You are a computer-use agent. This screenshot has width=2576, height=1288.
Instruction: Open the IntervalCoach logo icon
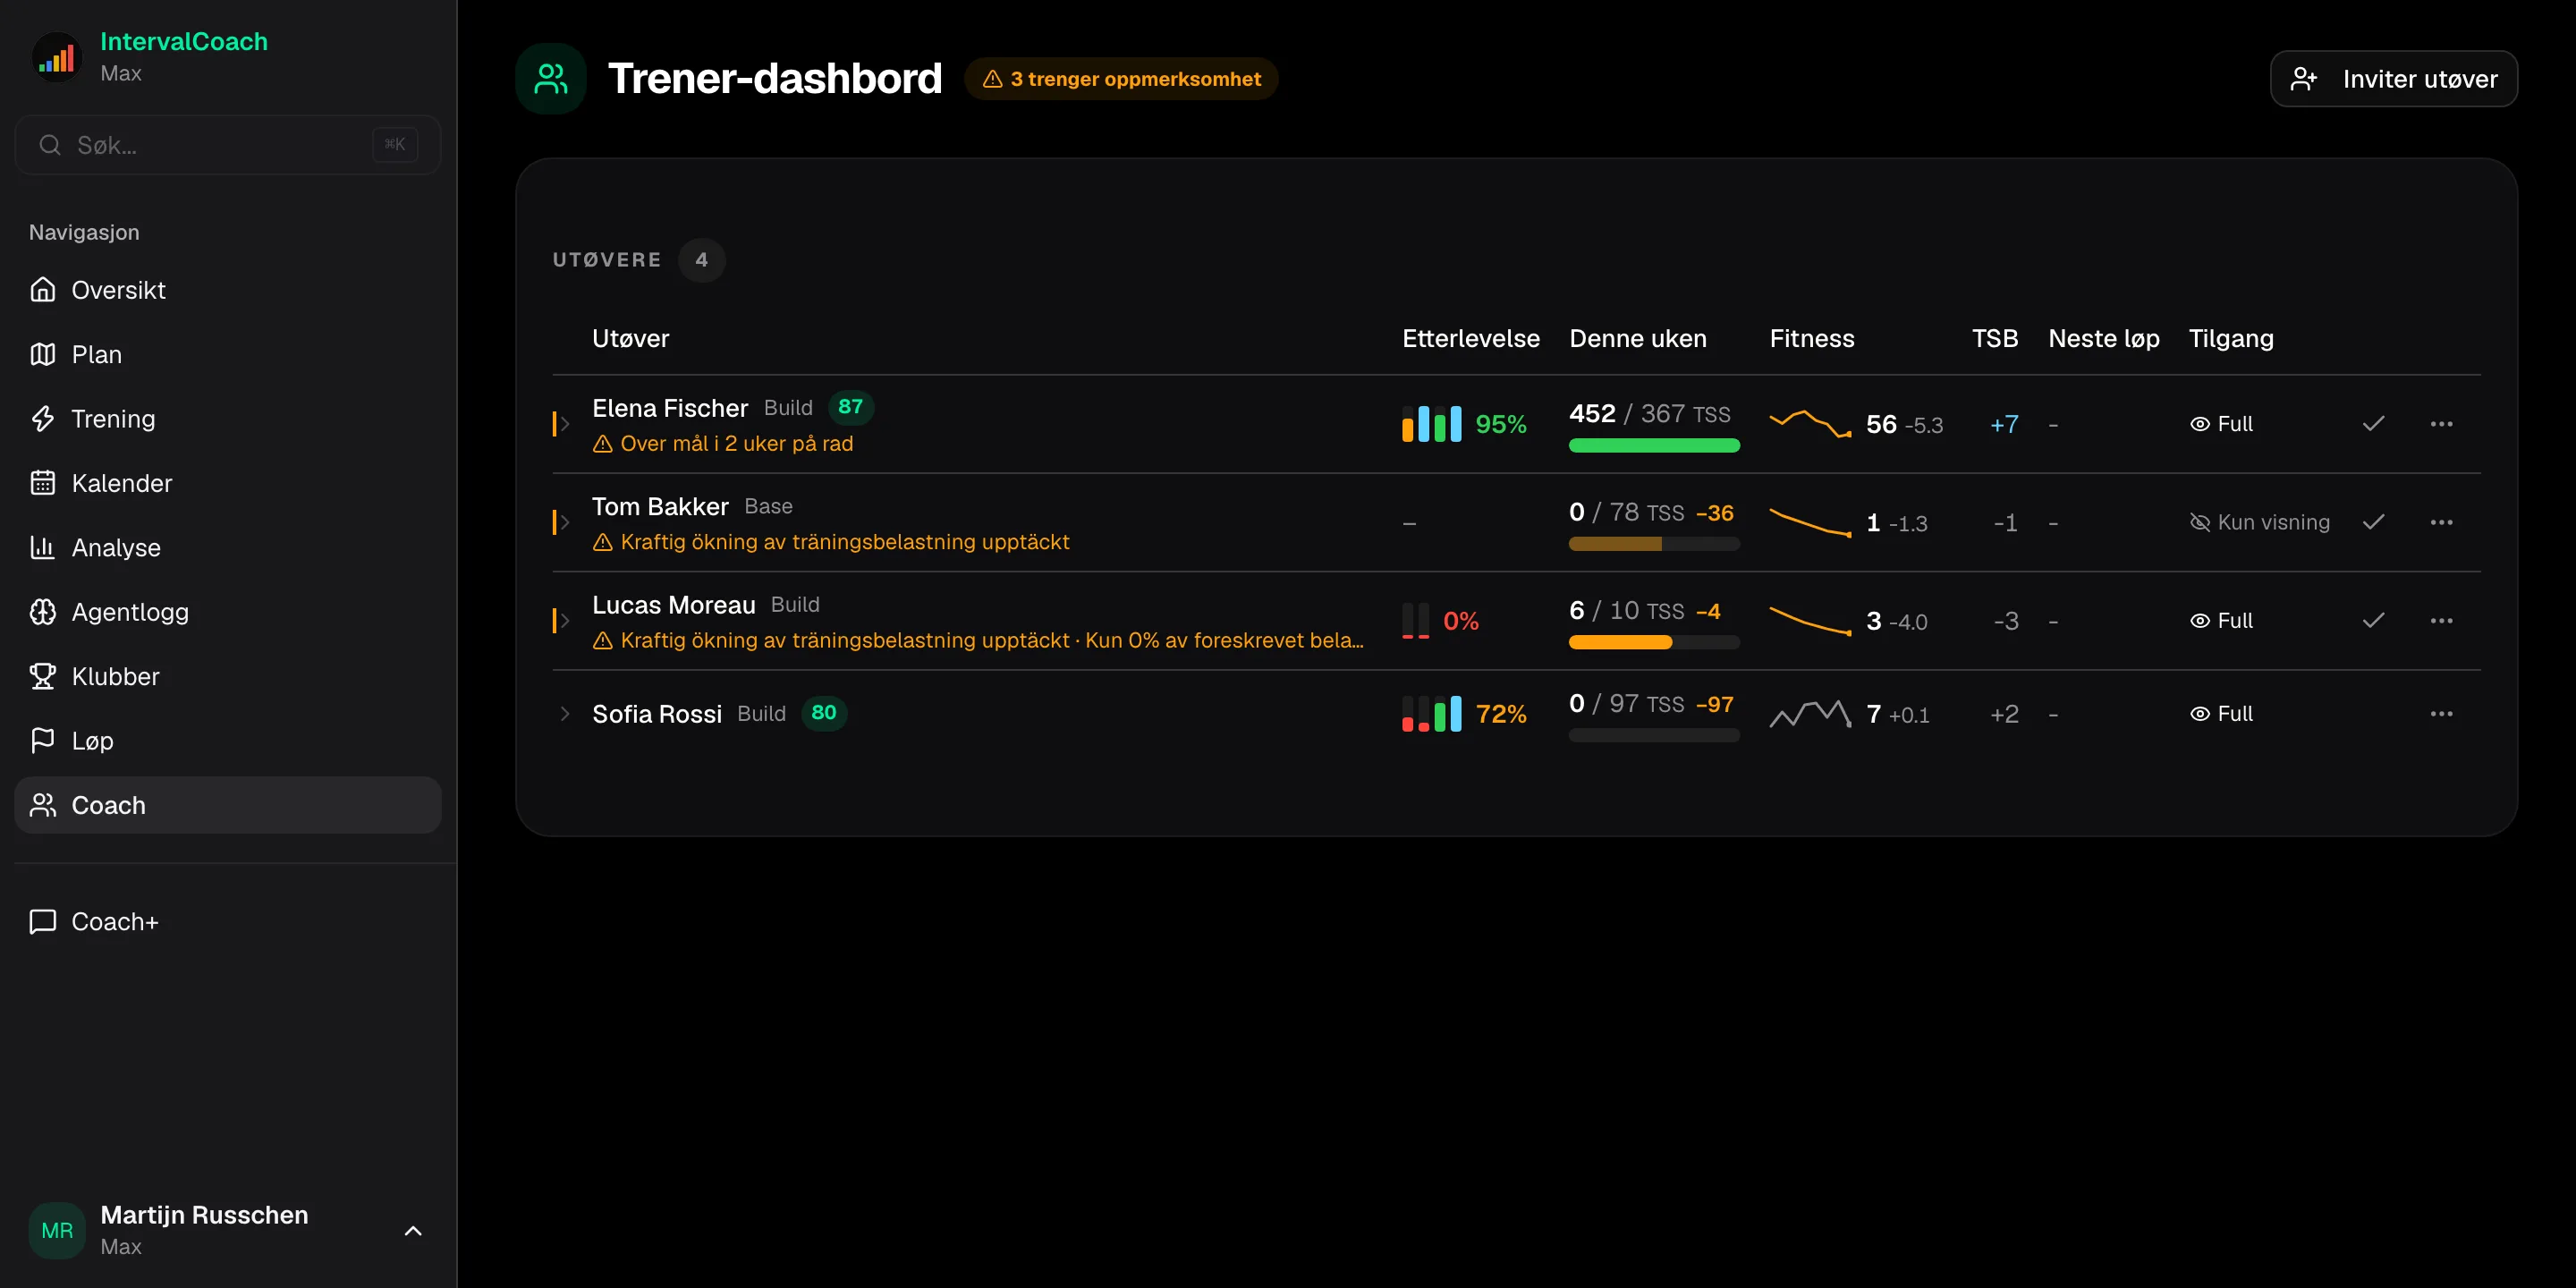57,57
